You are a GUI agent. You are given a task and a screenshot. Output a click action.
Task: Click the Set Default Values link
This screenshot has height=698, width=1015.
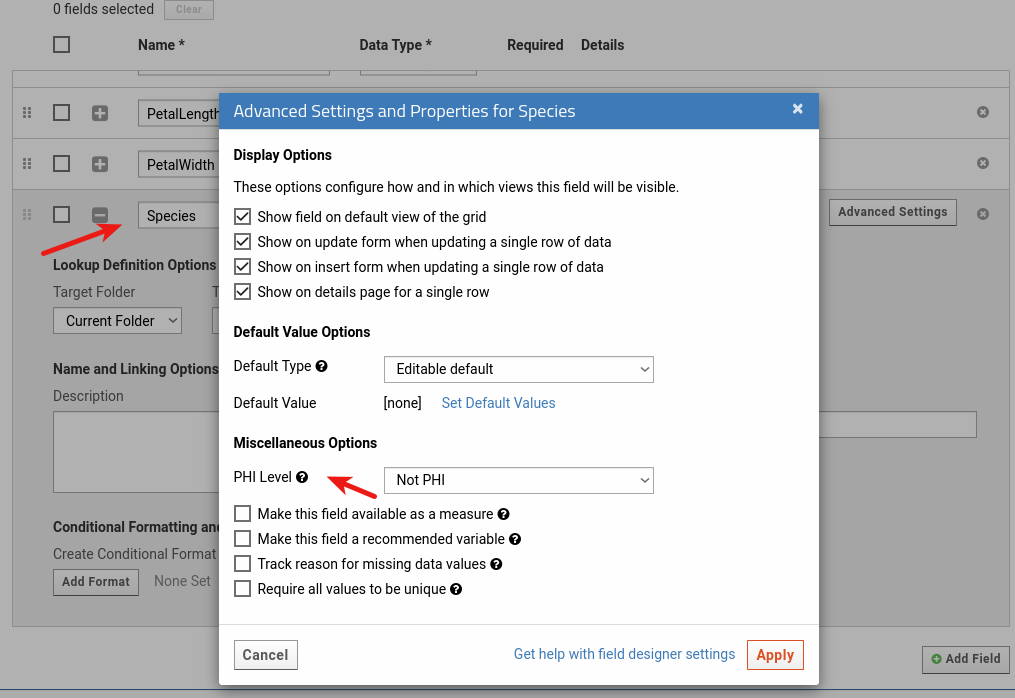point(498,403)
